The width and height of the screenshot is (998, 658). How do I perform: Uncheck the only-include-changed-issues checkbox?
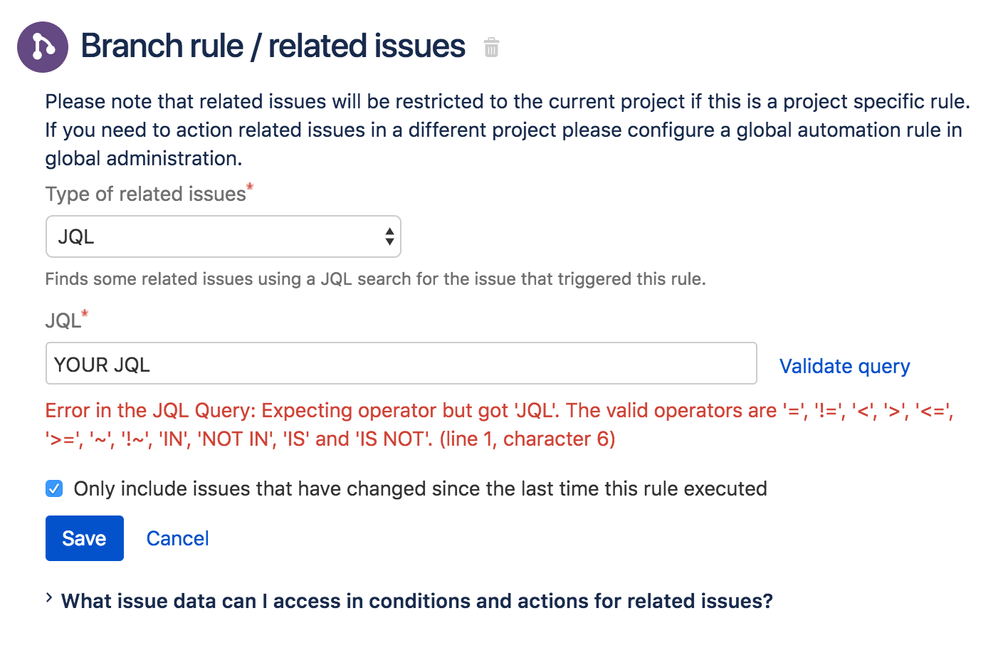[54, 489]
